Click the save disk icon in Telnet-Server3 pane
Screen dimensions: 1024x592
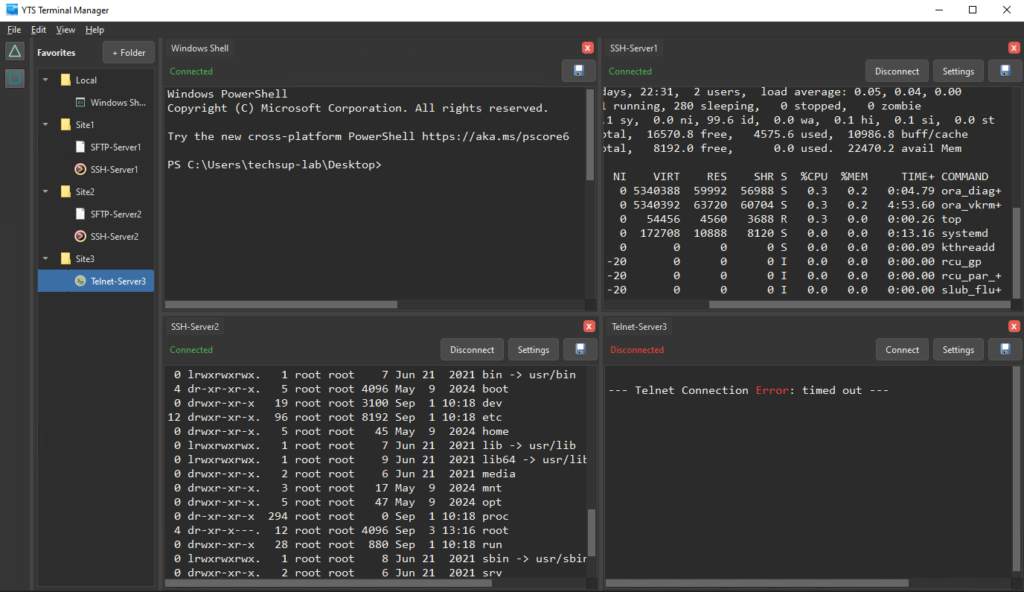click(x=1004, y=350)
